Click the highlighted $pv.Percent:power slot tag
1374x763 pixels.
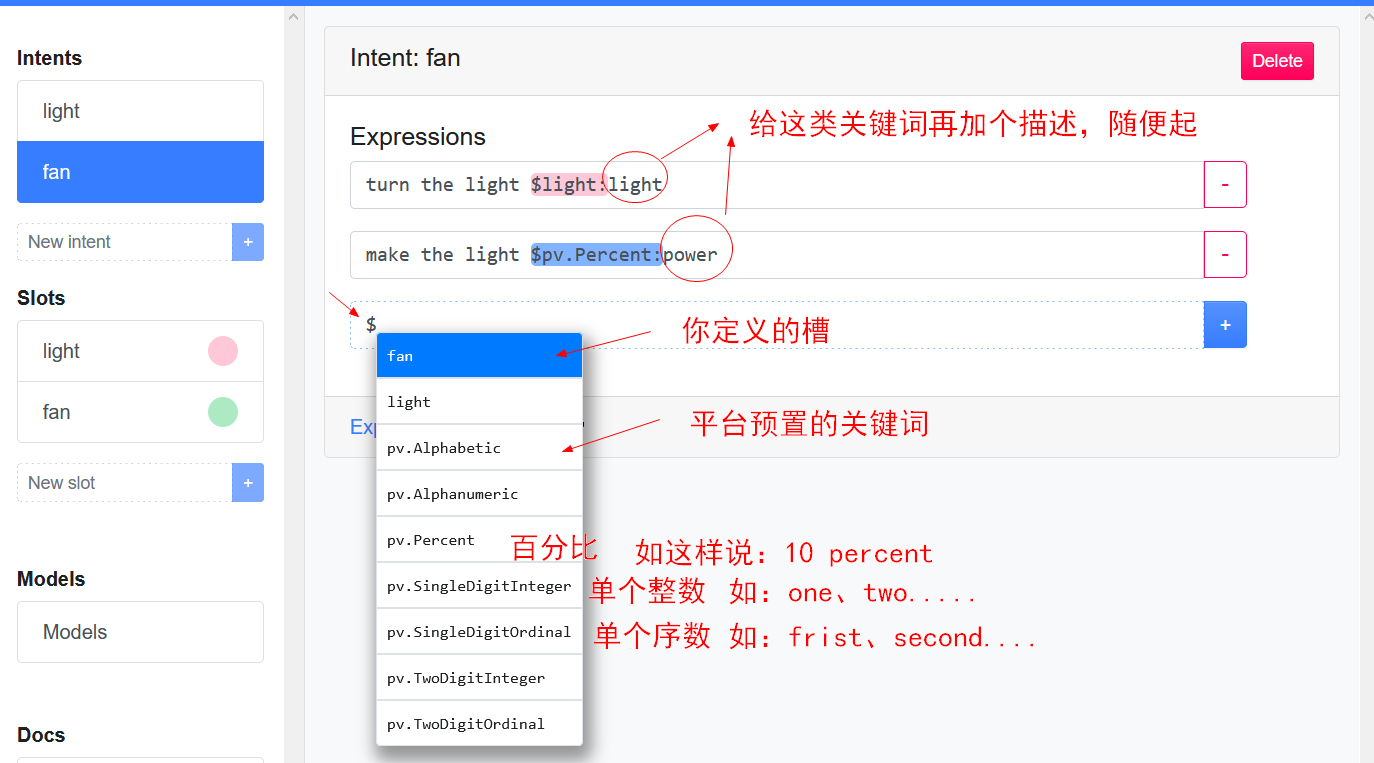tap(595, 254)
